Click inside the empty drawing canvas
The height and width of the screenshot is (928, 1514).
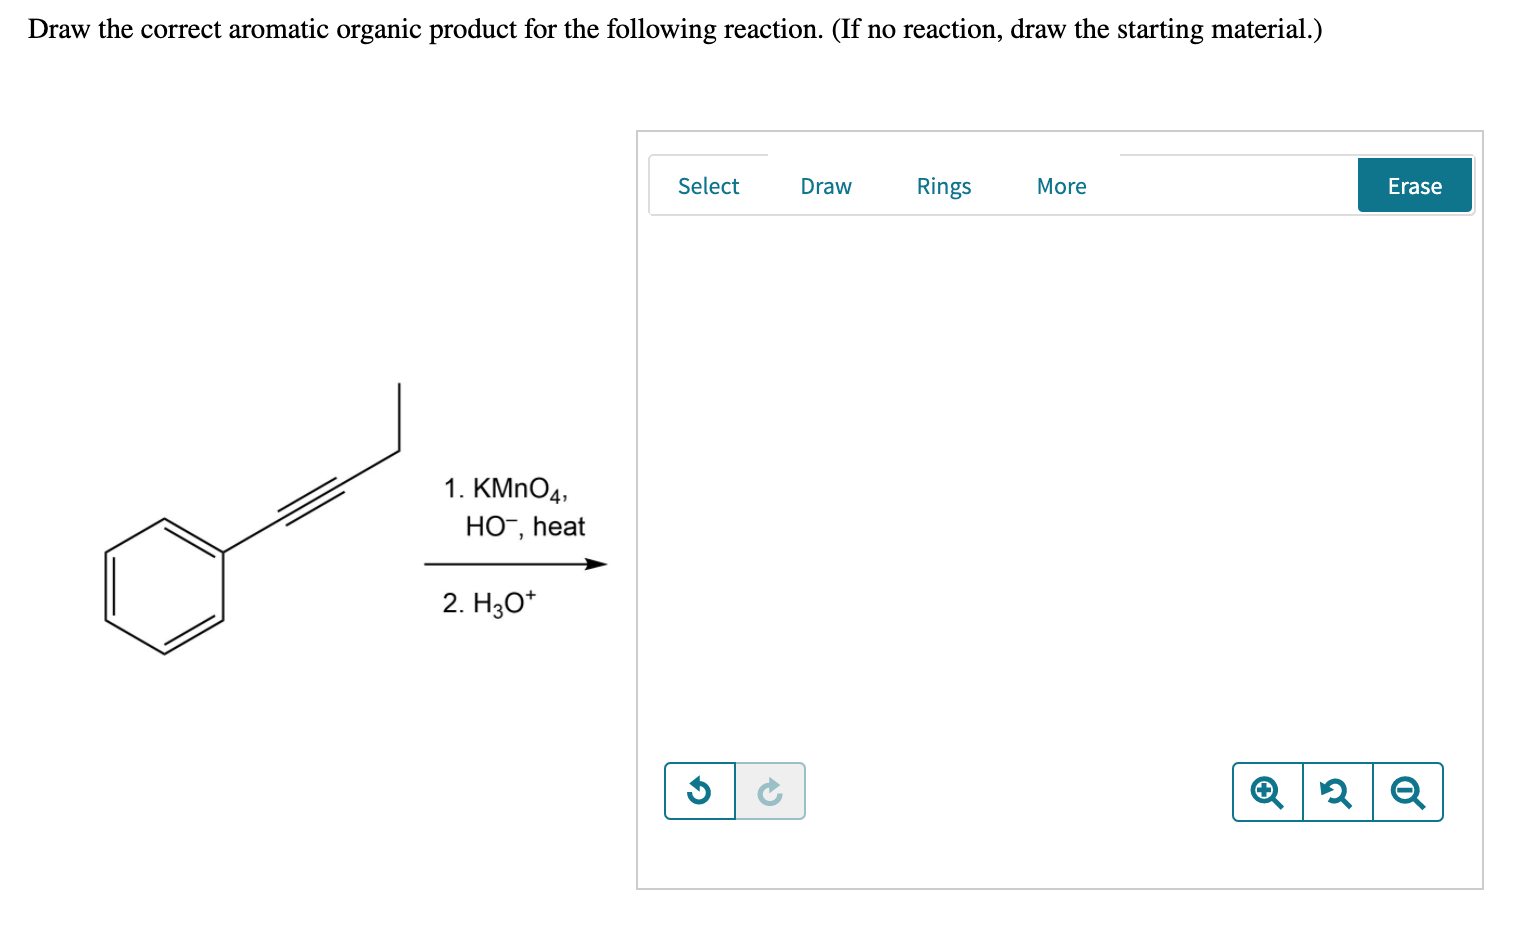(x=1060, y=480)
